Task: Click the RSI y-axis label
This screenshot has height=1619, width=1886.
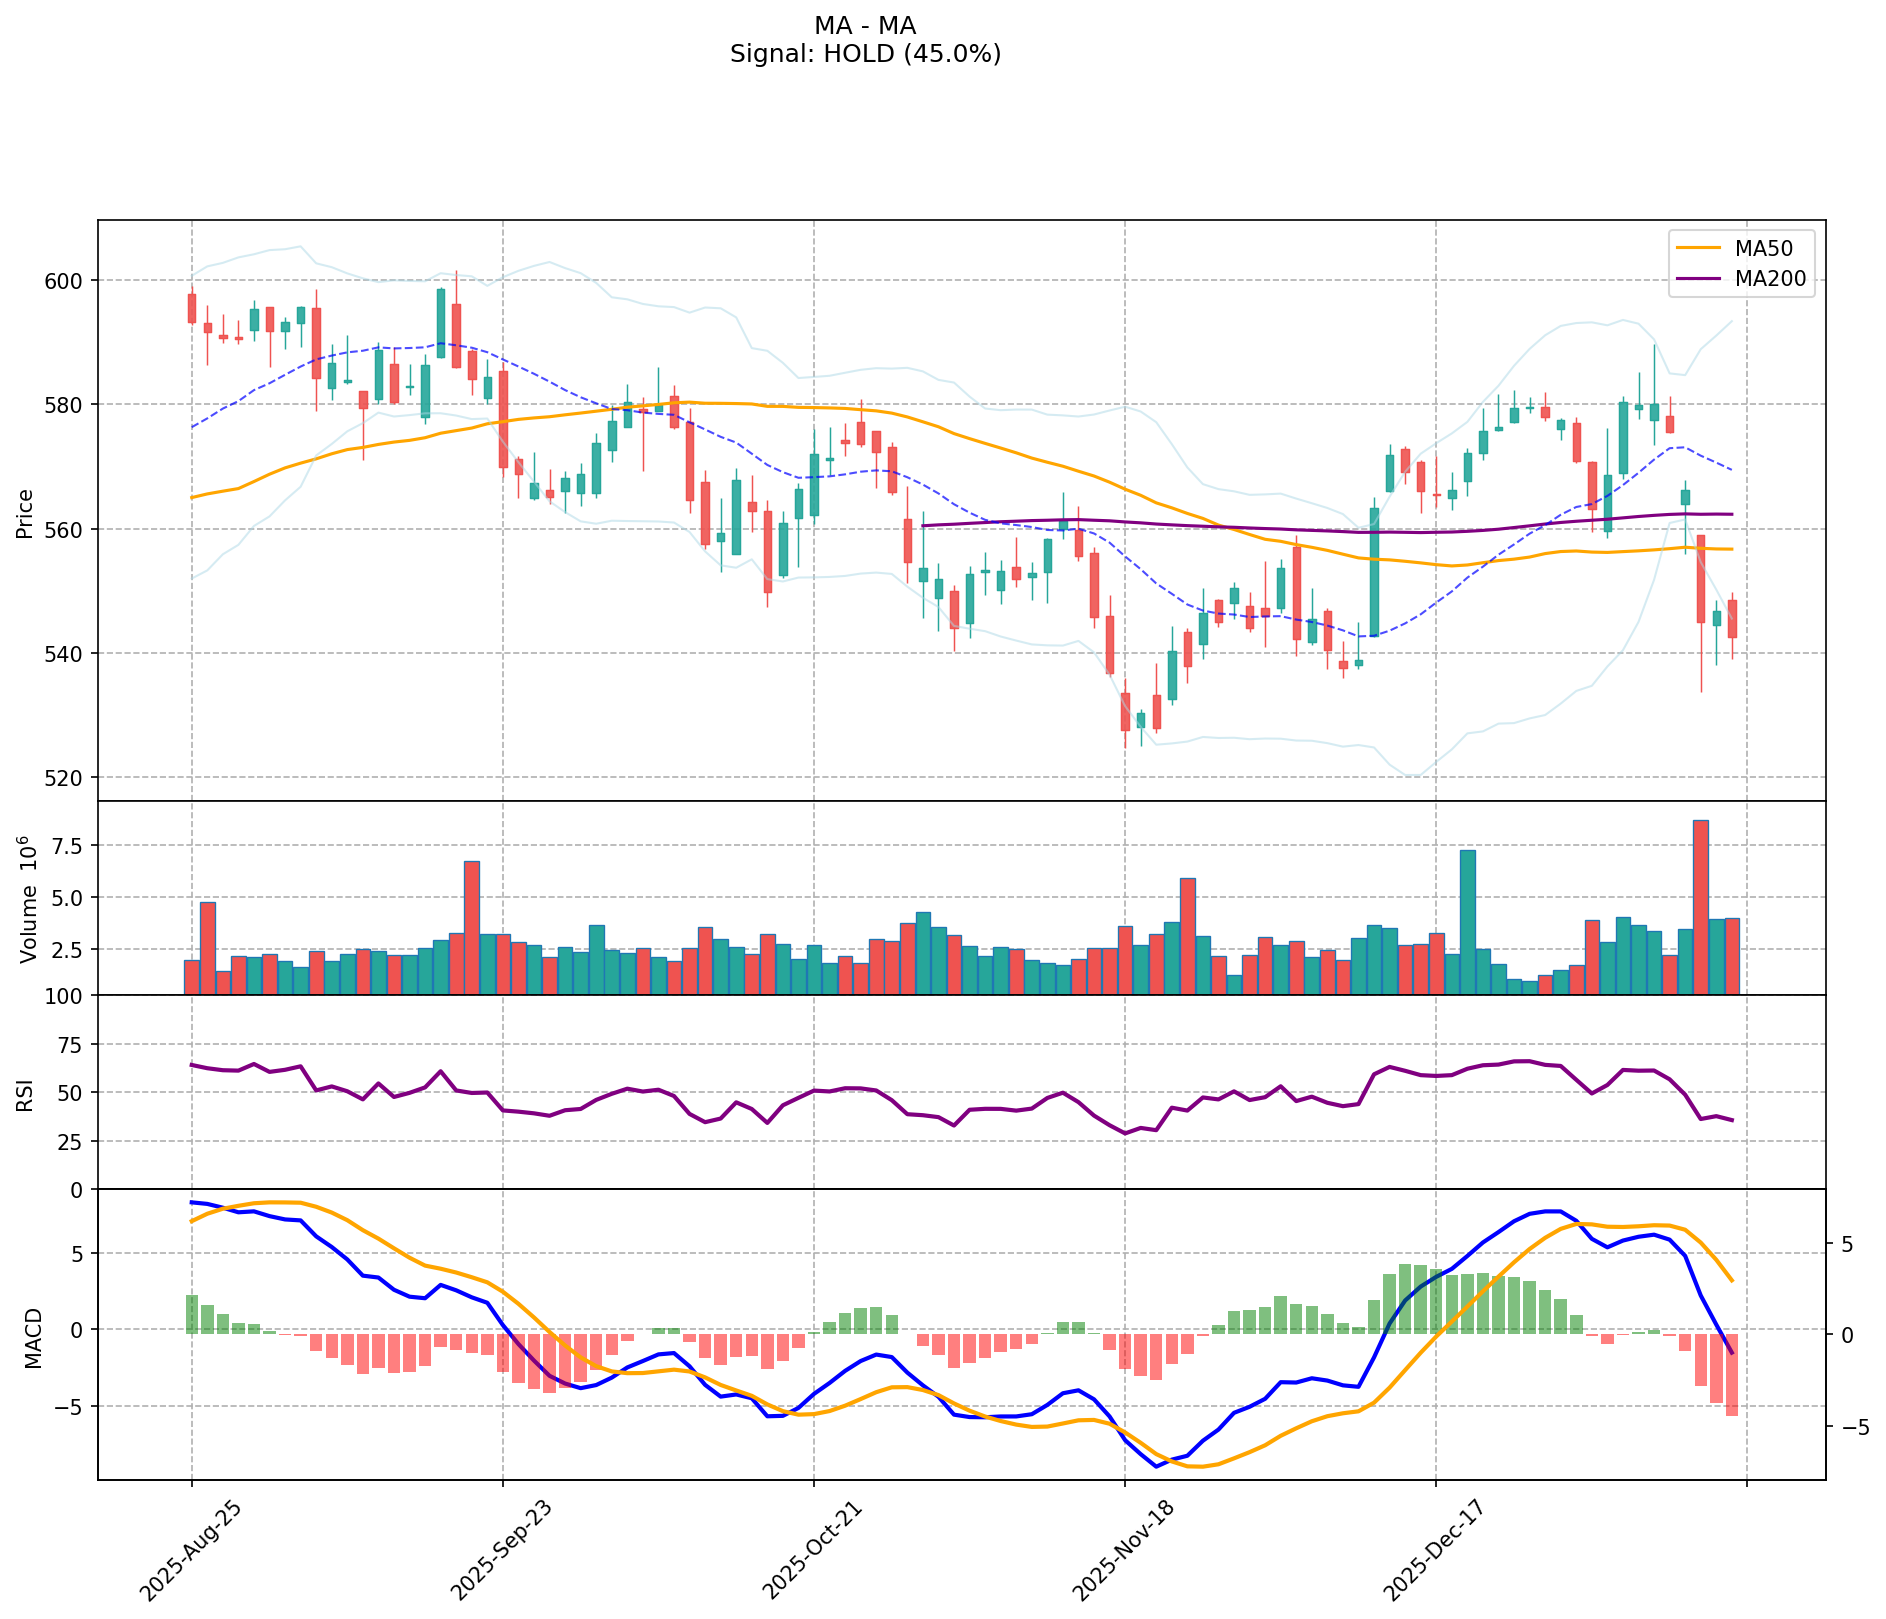Action: click(26, 1094)
